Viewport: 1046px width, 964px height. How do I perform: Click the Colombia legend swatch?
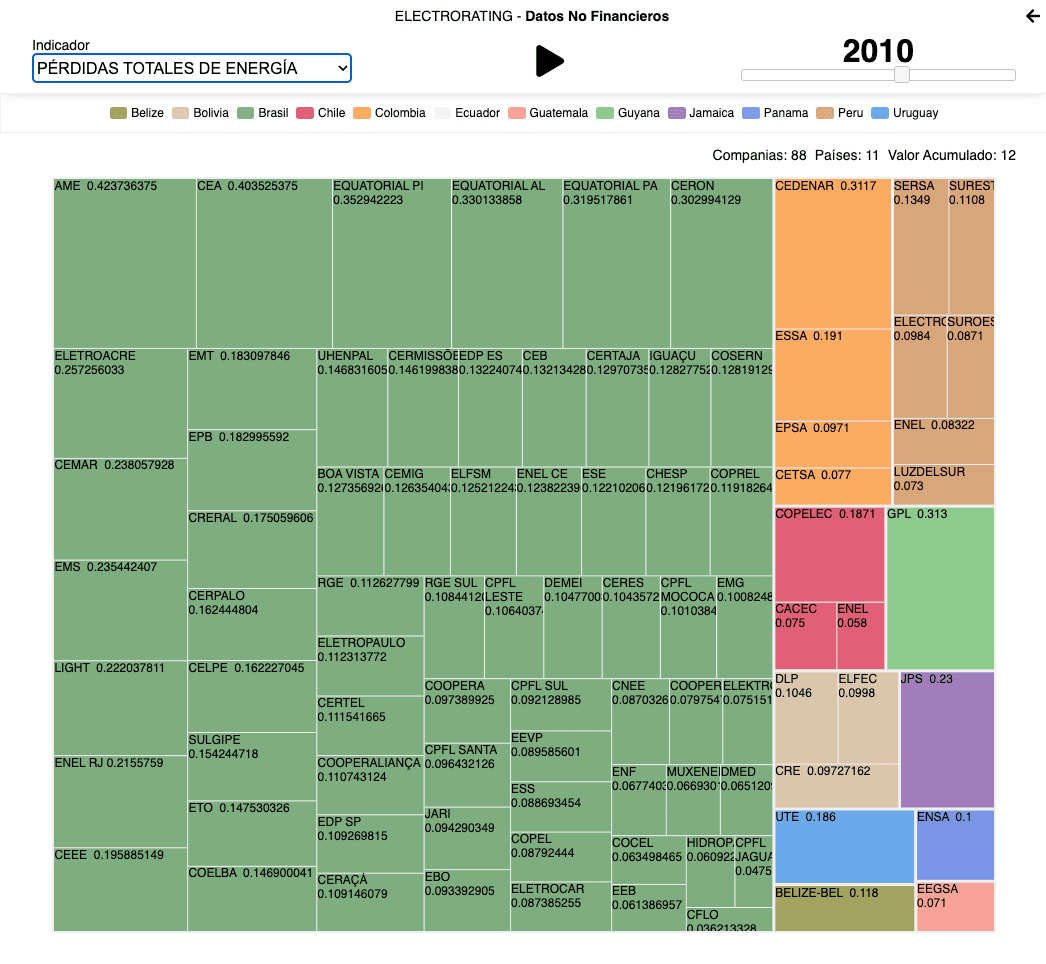tap(362, 113)
